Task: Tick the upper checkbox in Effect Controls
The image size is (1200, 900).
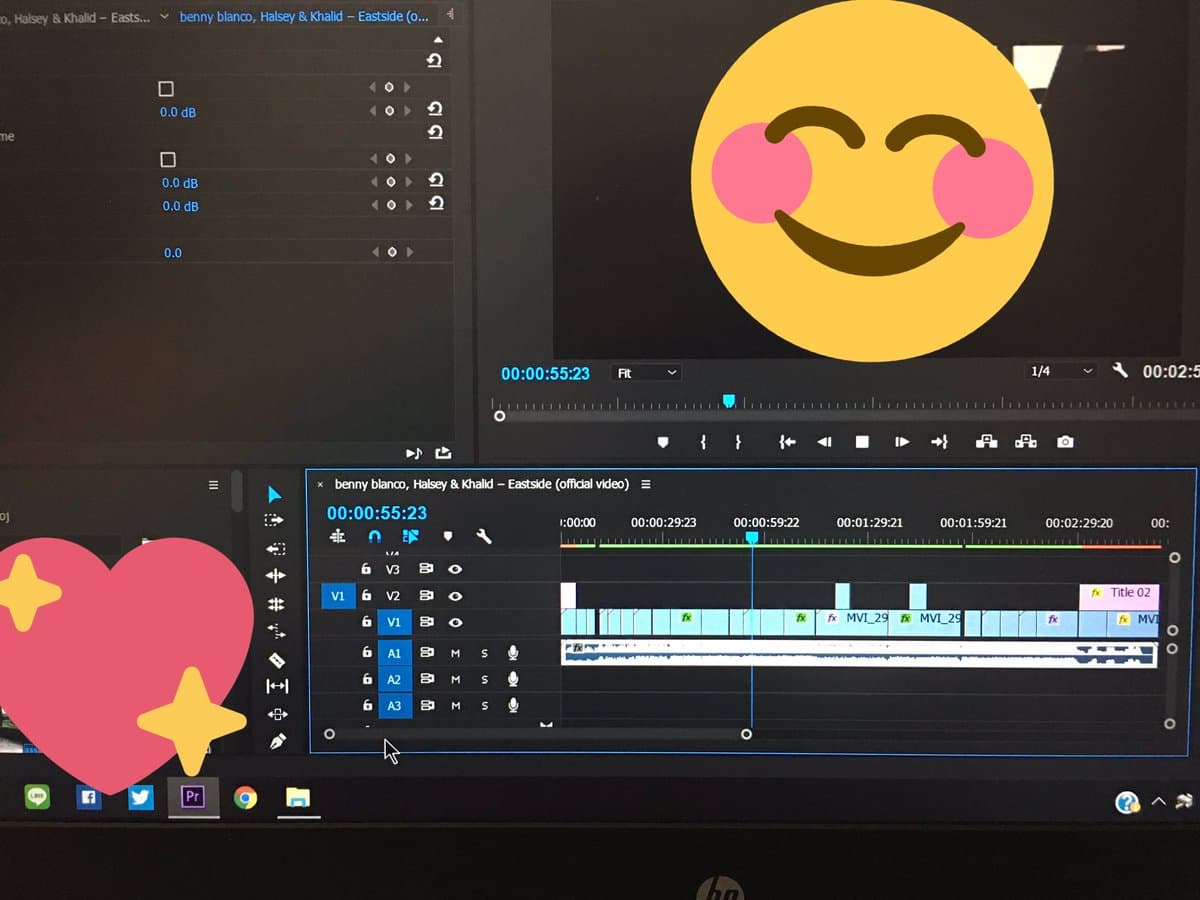Action: pos(166,89)
